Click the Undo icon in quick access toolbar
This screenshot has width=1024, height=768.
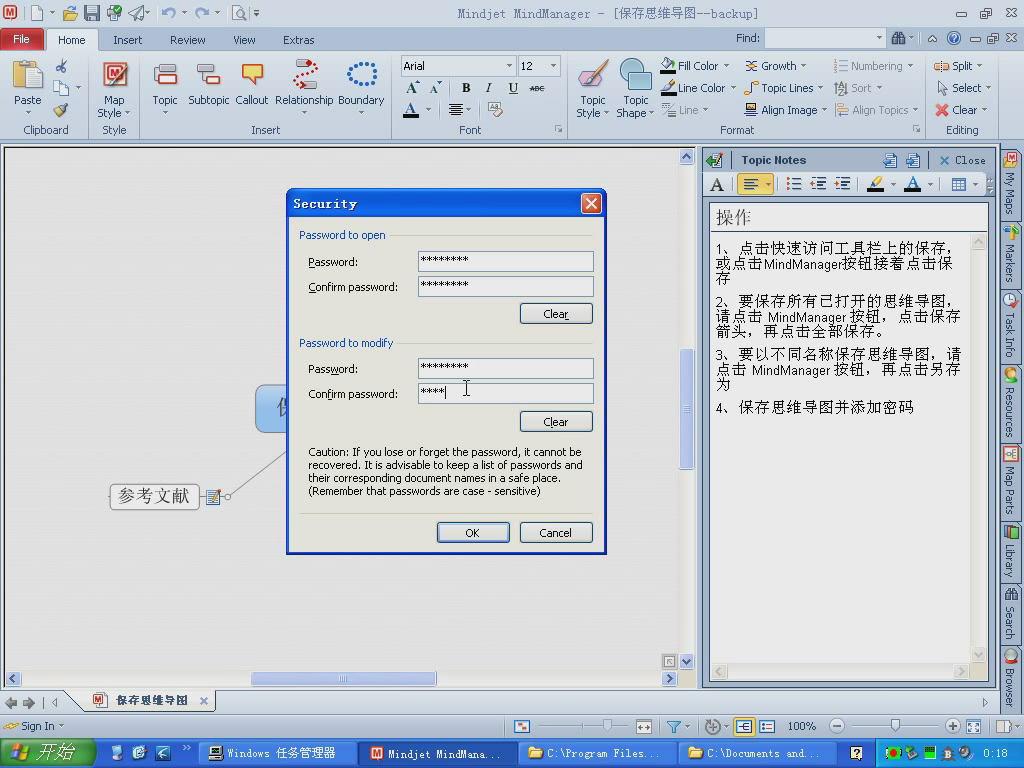(x=168, y=12)
